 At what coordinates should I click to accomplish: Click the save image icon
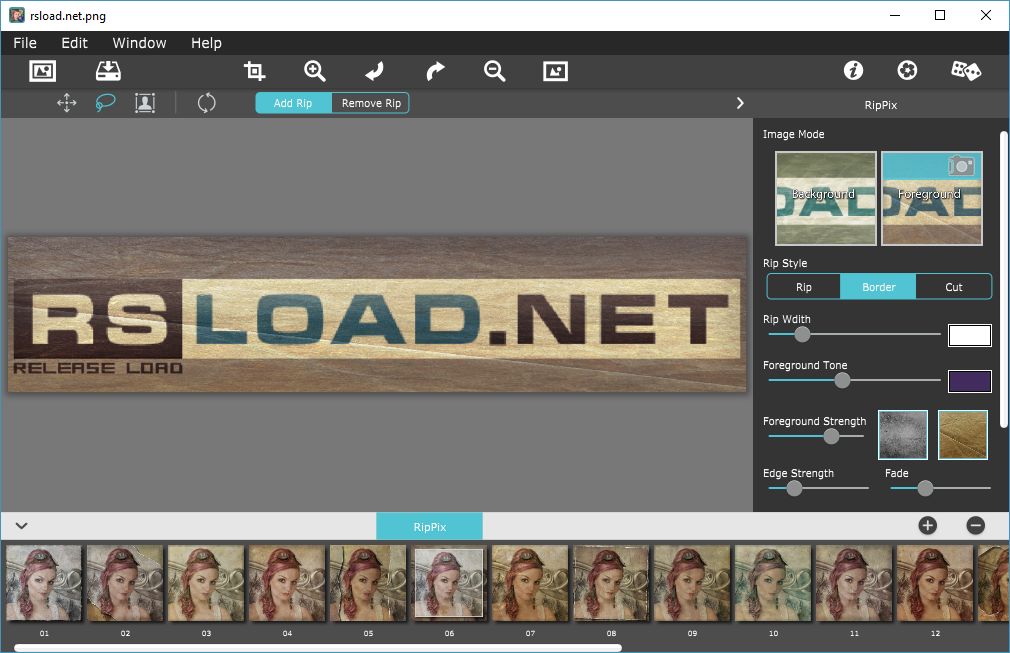click(108, 71)
